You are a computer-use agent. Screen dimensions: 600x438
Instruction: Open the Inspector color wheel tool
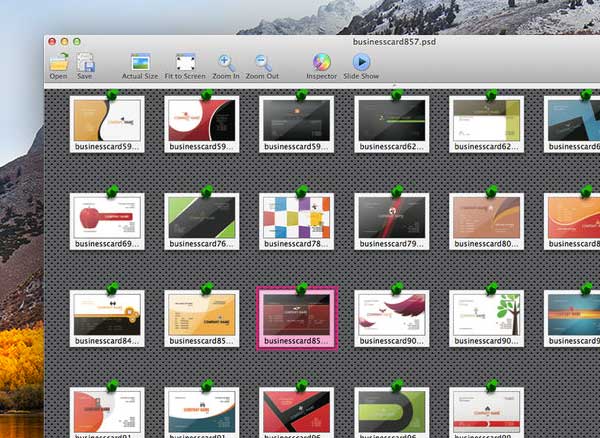click(322, 66)
